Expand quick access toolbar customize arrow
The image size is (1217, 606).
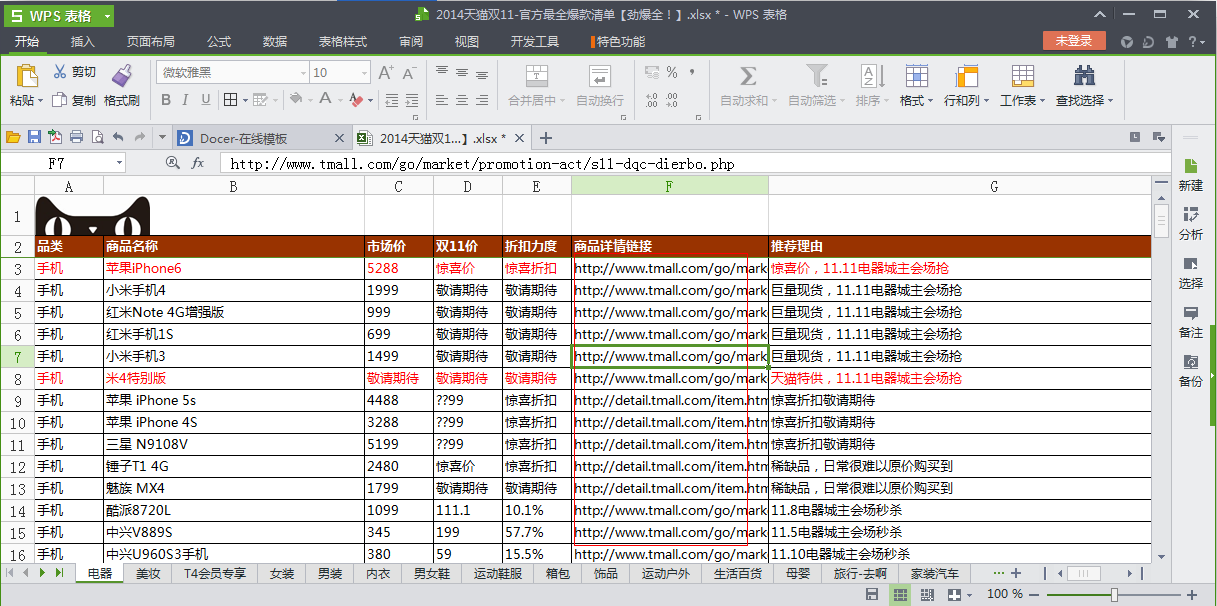pos(160,137)
